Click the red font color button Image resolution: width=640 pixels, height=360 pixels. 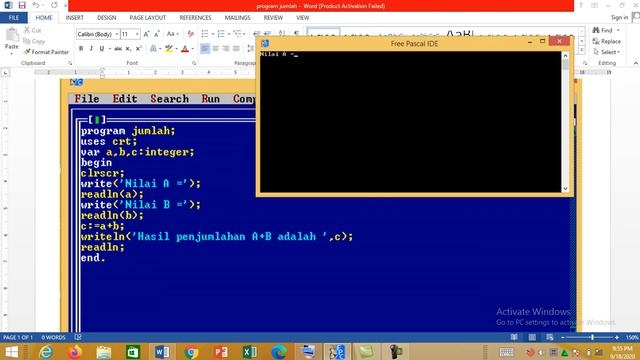[x=185, y=49]
